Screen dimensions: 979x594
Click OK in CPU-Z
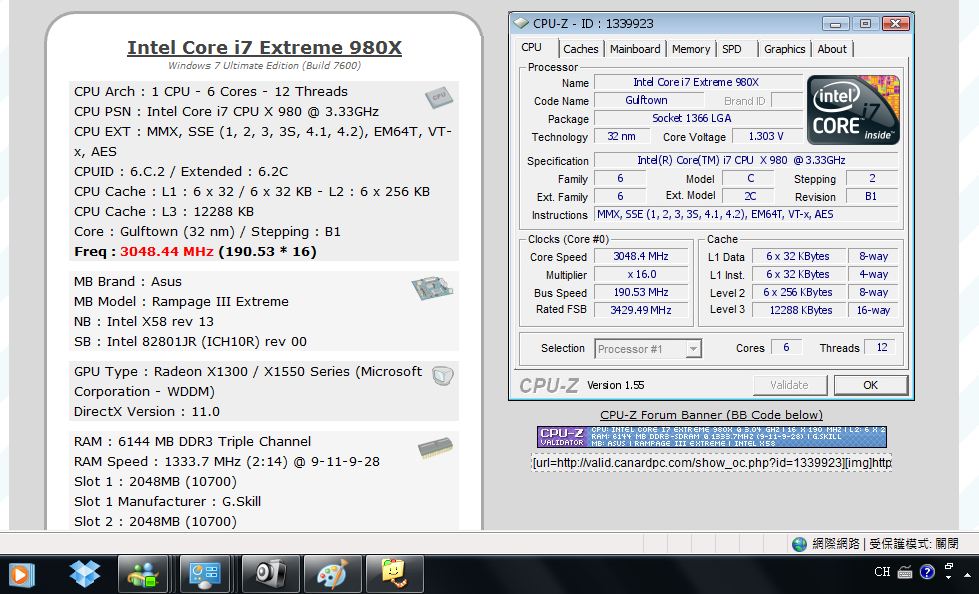870,385
